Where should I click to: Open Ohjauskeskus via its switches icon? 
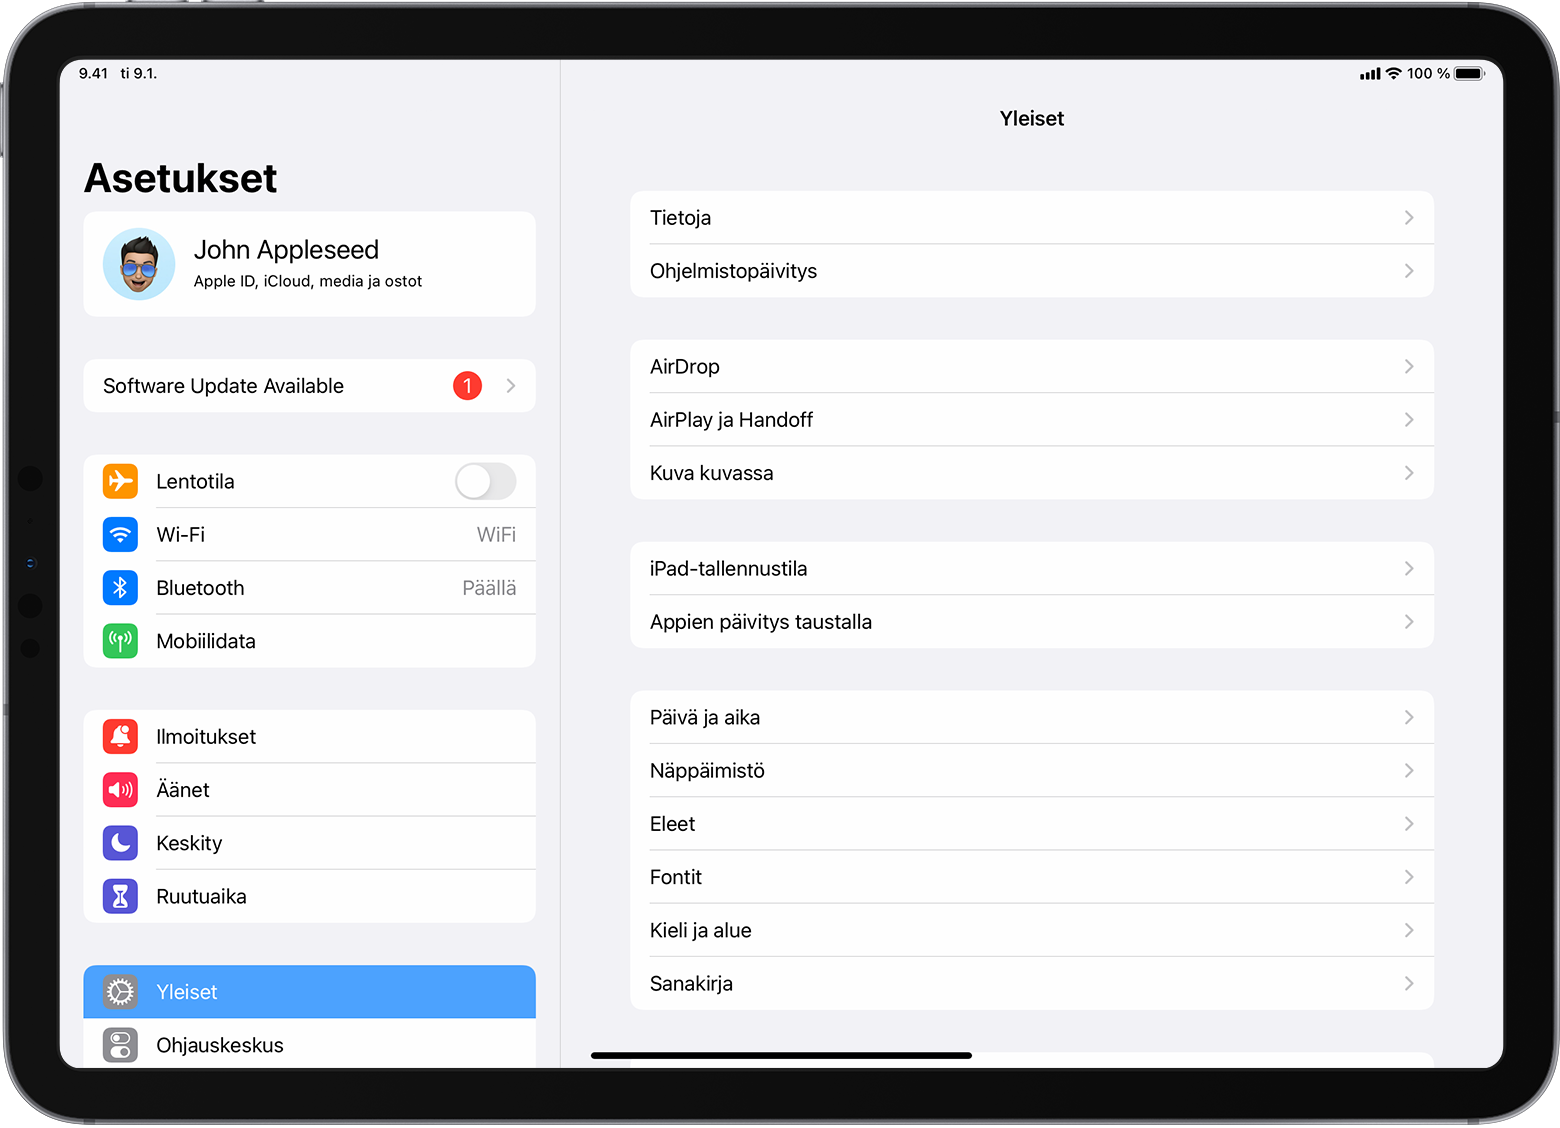pyautogui.click(x=120, y=1045)
